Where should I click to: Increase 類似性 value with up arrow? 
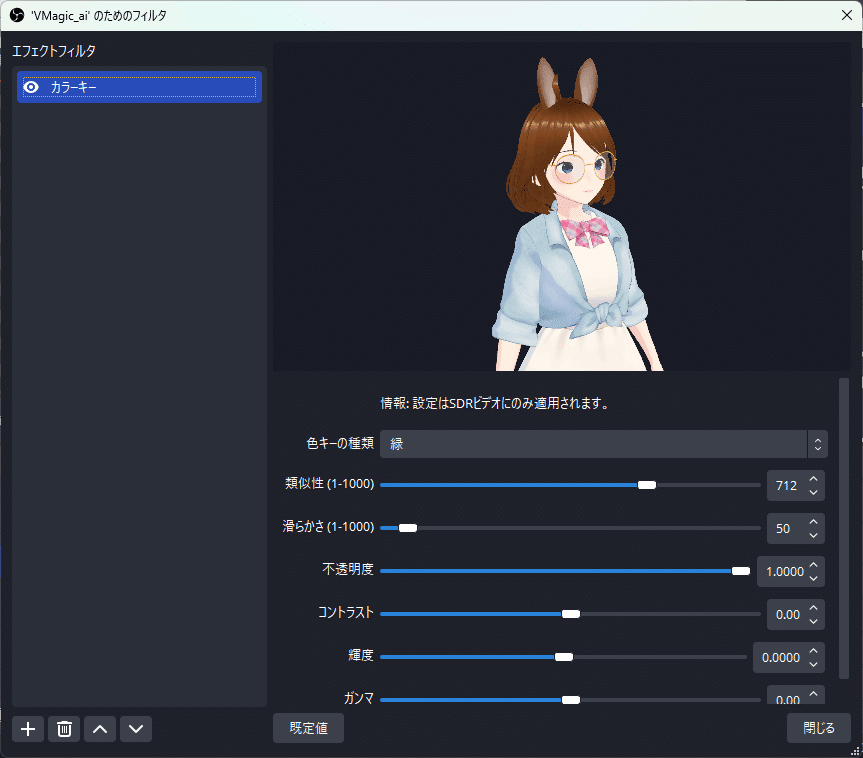[813, 479]
